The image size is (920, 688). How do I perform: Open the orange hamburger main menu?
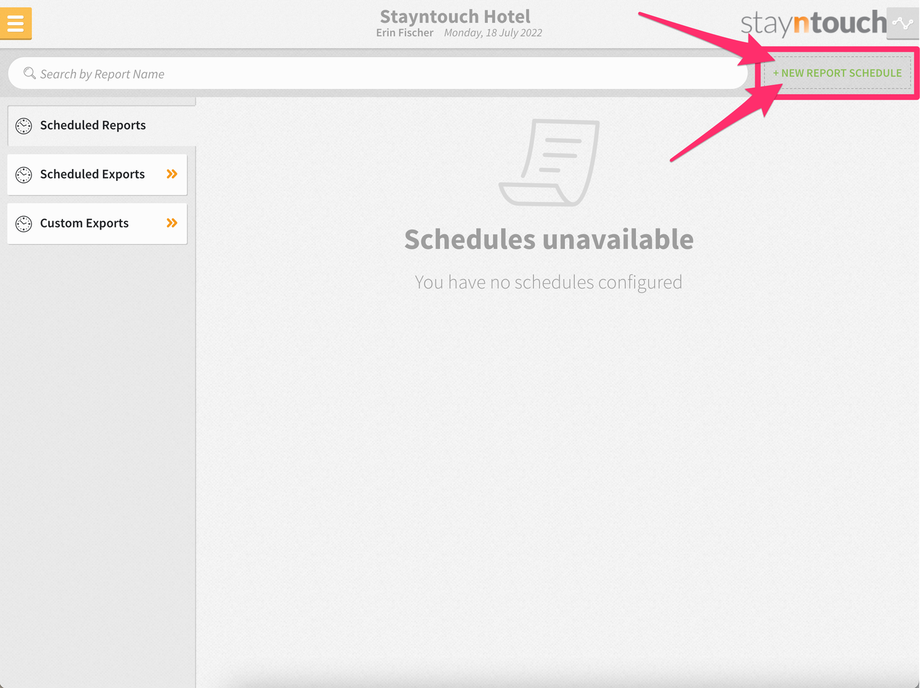pos(16,23)
